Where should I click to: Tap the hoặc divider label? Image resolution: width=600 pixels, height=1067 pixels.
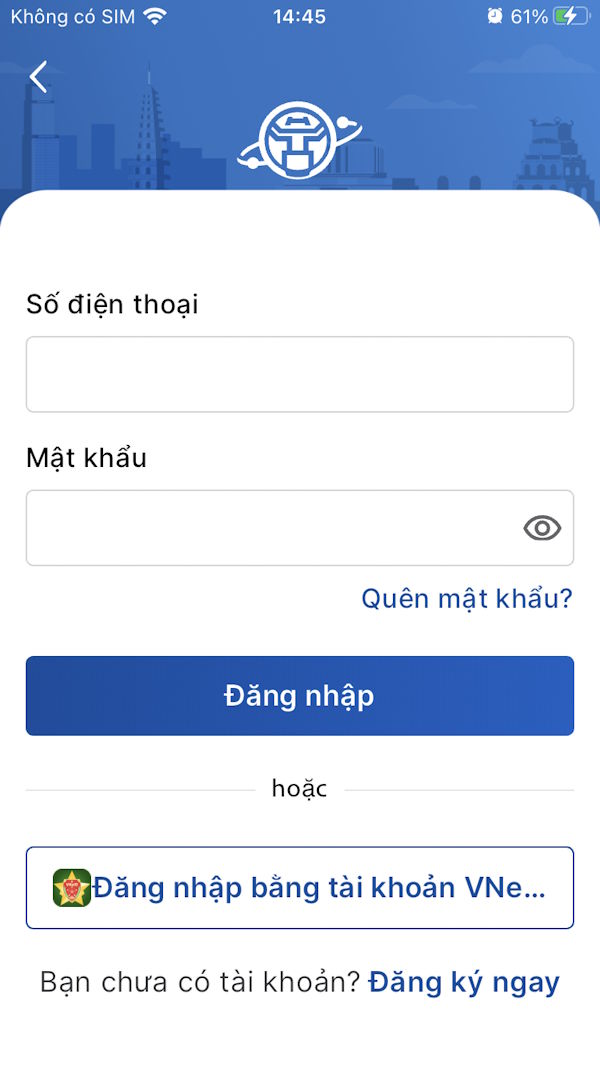coord(299,788)
